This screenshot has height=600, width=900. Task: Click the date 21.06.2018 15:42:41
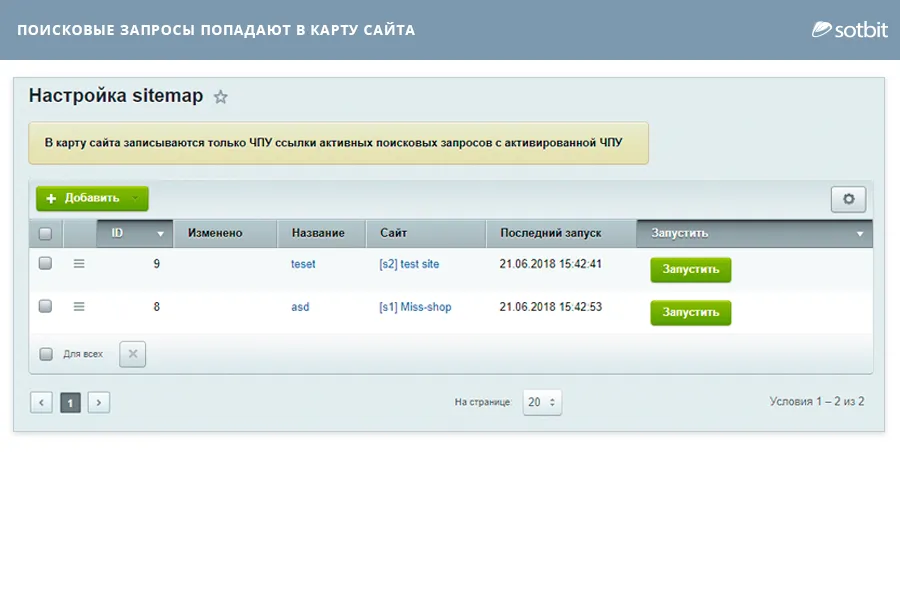[550, 264]
